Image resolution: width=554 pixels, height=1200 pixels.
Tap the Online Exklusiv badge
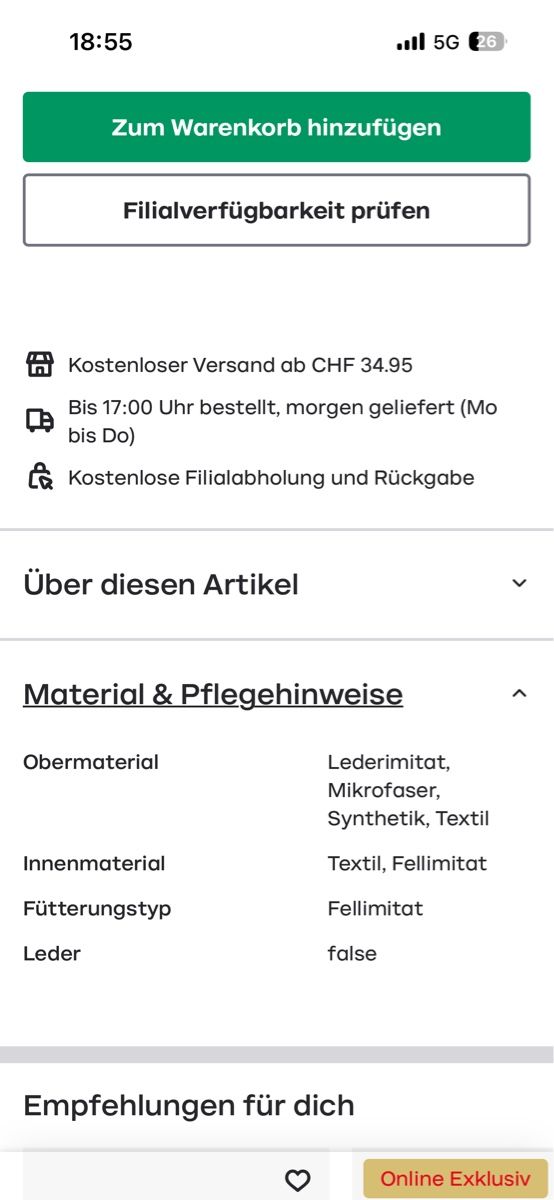pyautogui.click(x=455, y=1179)
